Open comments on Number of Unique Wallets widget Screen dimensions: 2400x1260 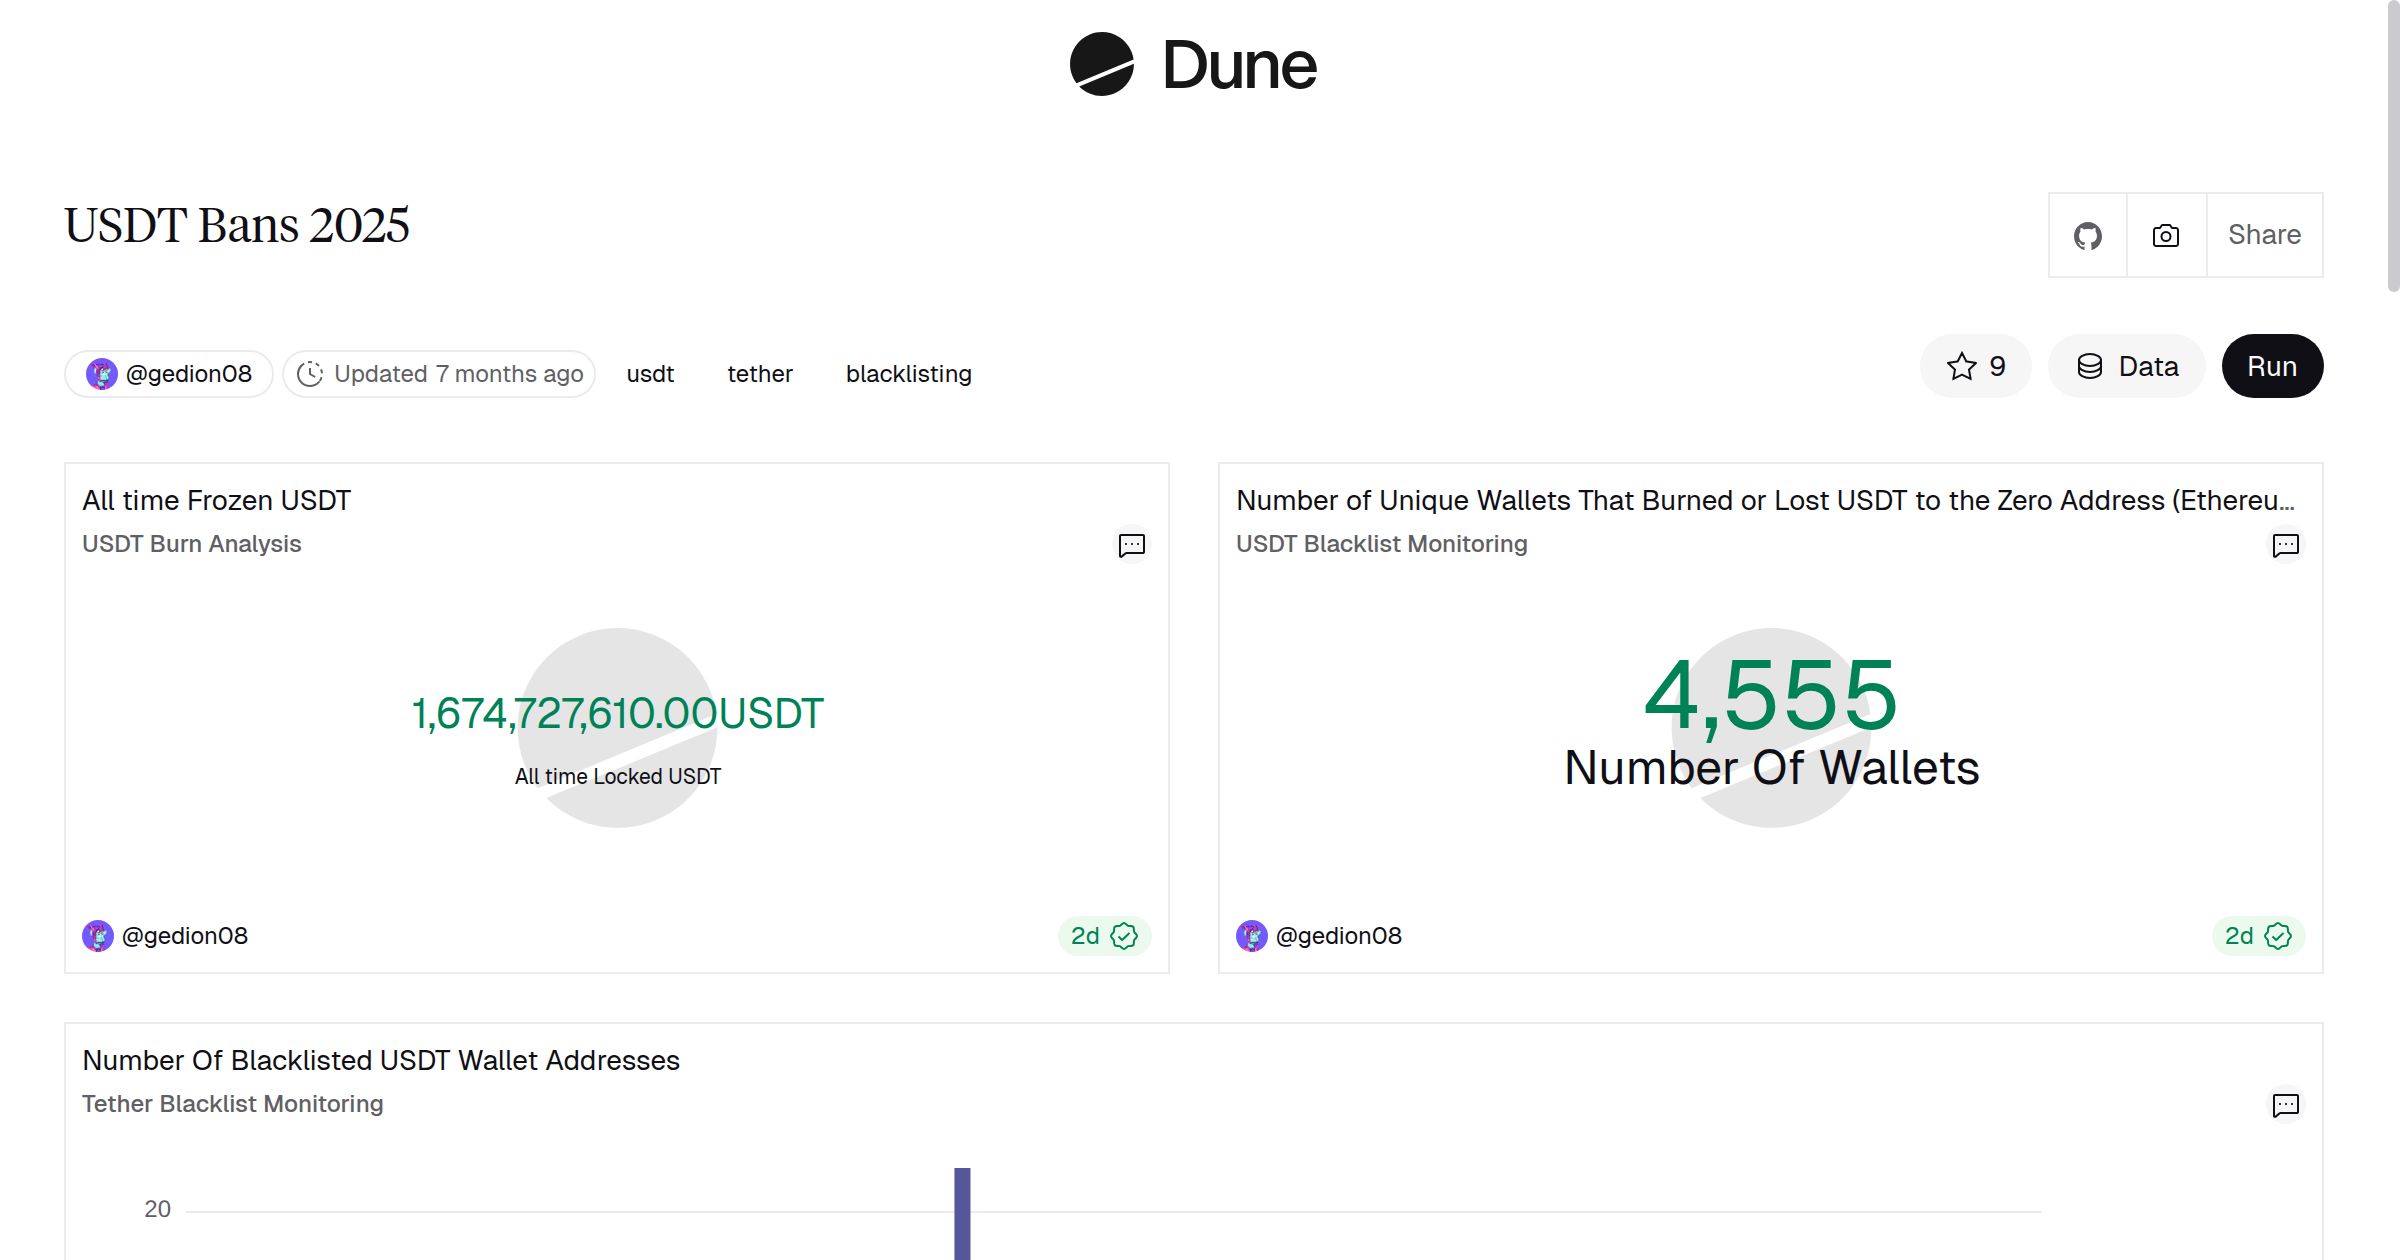2284,545
